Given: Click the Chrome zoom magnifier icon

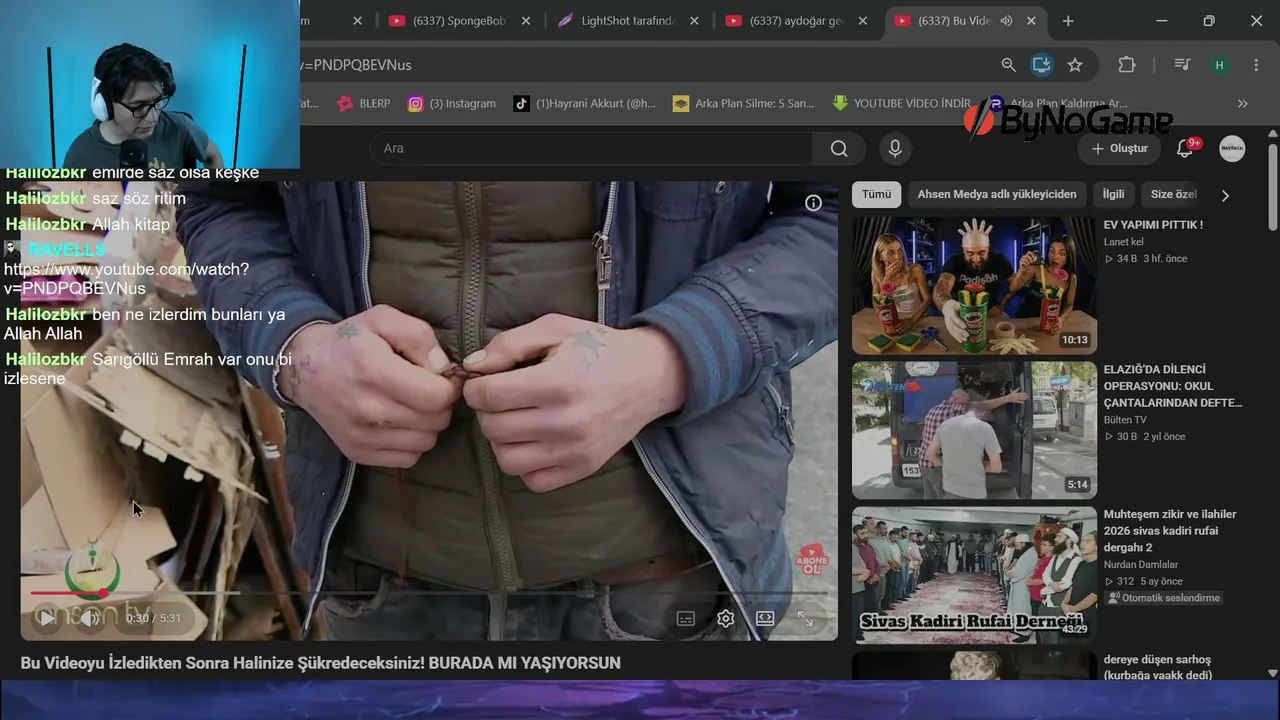Looking at the screenshot, I should [1008, 65].
